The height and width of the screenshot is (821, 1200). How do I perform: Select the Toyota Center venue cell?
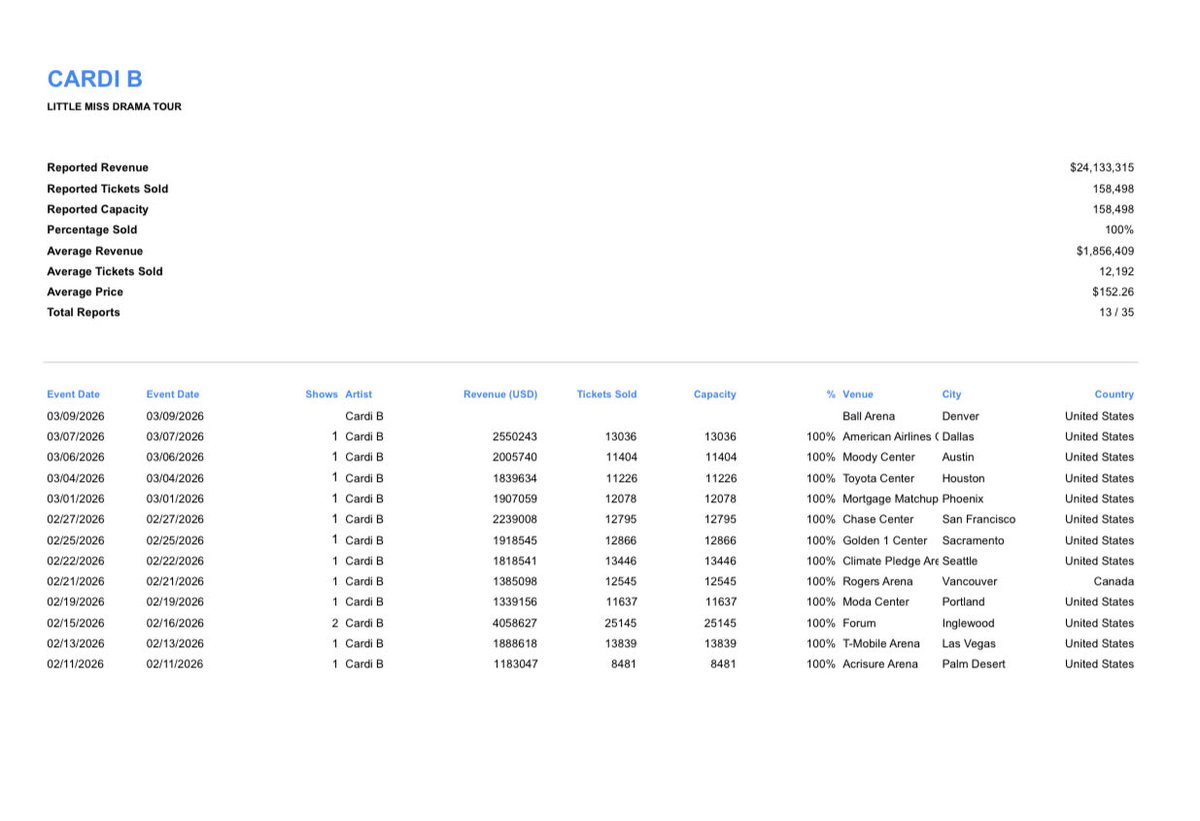tap(879, 478)
